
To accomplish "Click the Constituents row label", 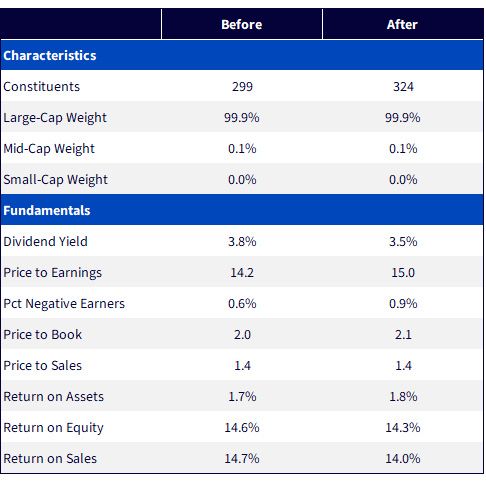I will click(x=42, y=87).
